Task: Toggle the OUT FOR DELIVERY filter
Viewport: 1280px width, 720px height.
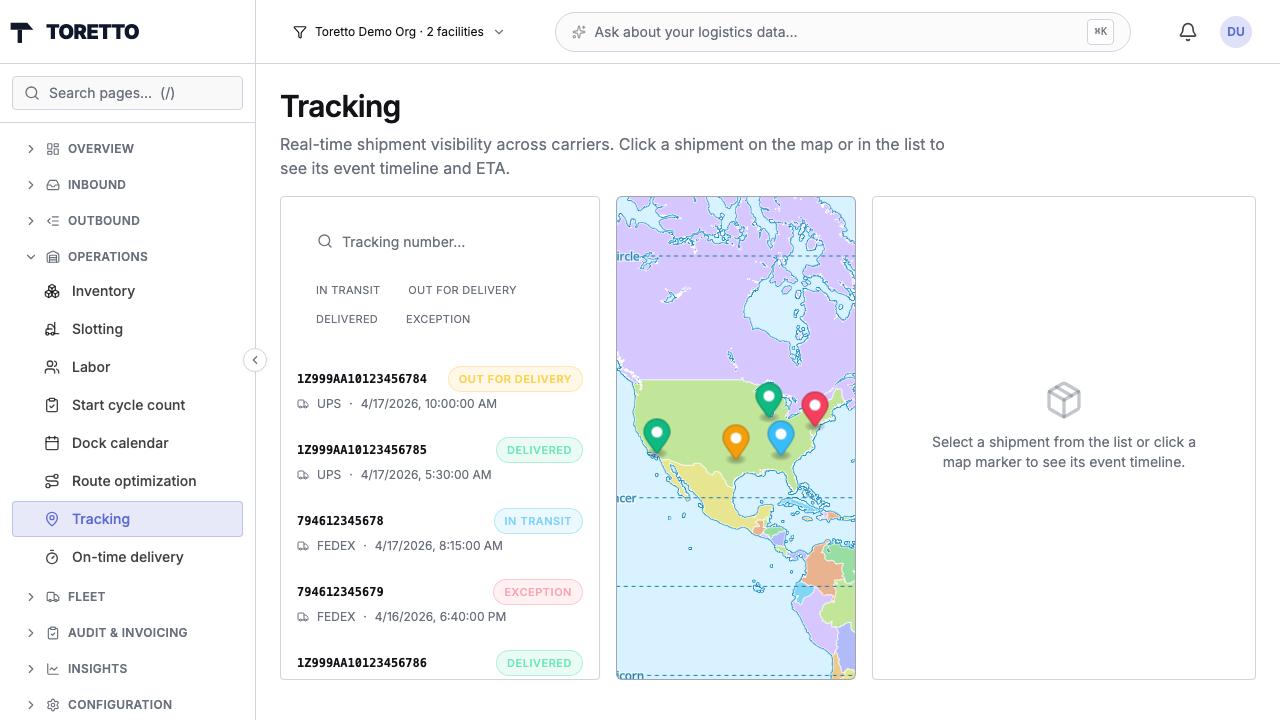Action: pyautogui.click(x=462, y=290)
